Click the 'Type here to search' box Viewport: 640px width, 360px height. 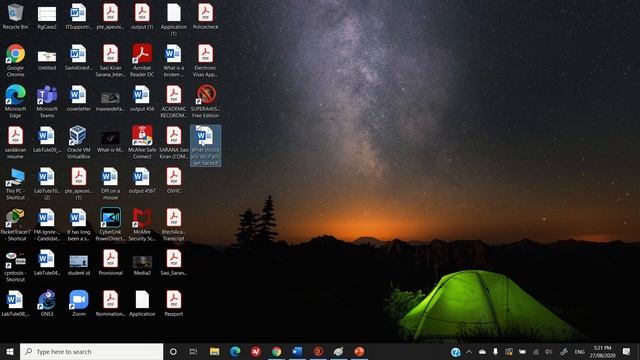point(91,351)
